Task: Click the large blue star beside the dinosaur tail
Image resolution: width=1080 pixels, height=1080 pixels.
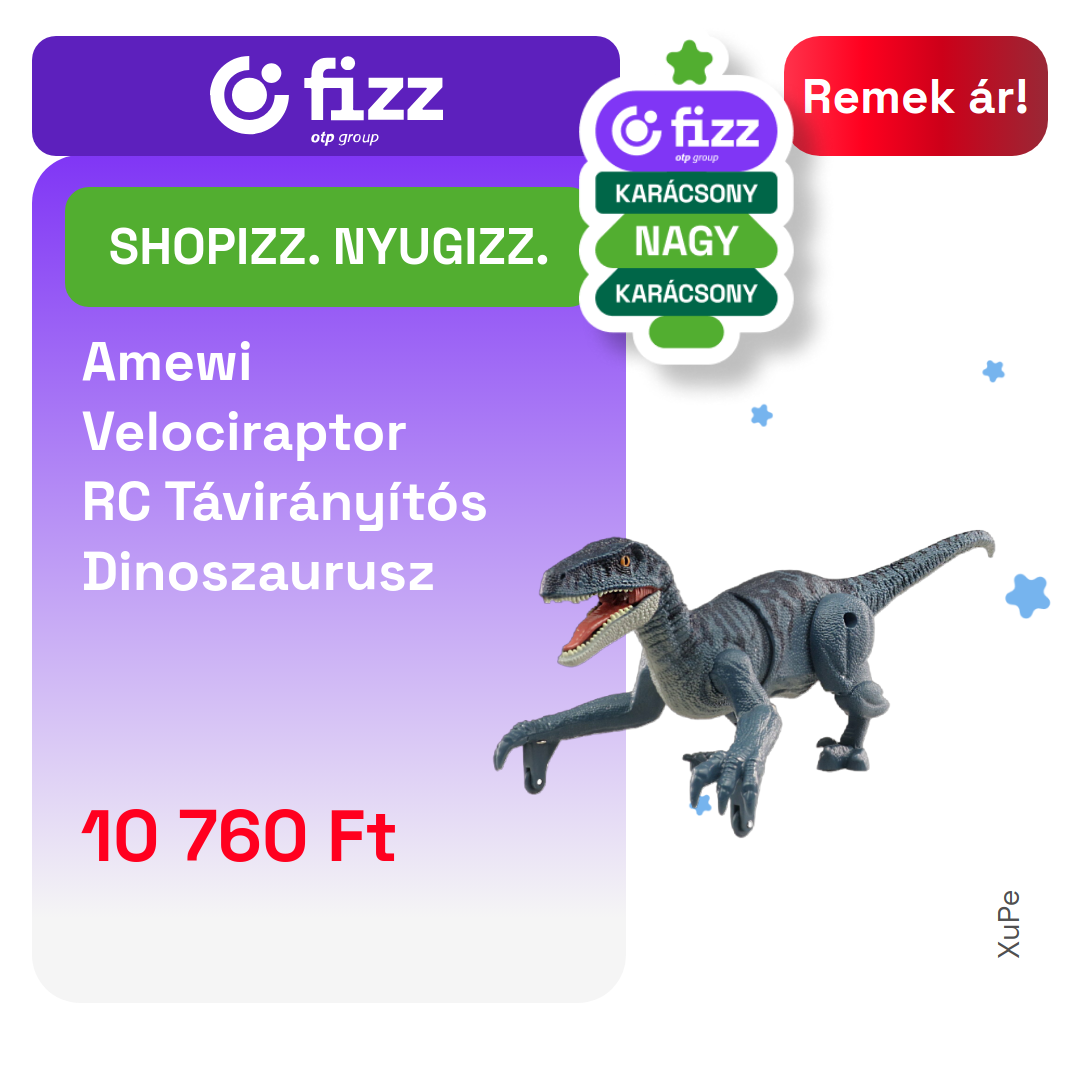Action: tap(1028, 596)
